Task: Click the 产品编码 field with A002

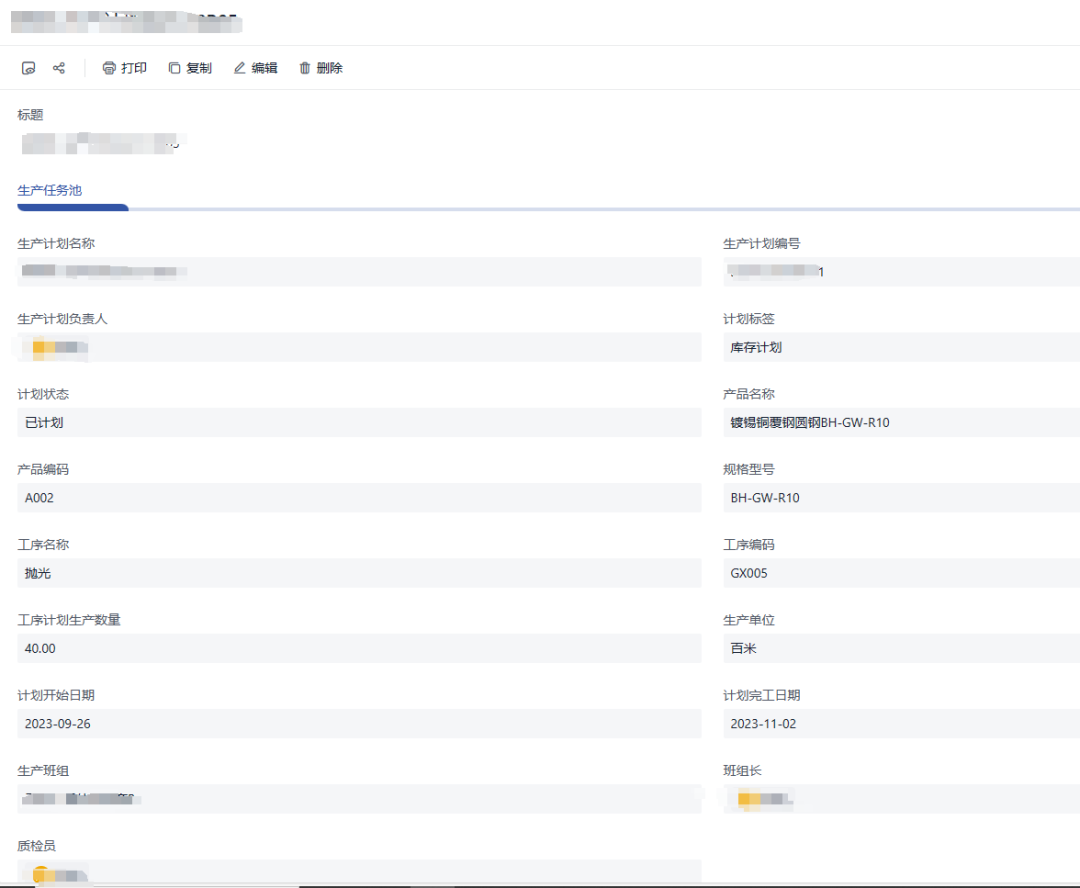Action: [x=359, y=498]
